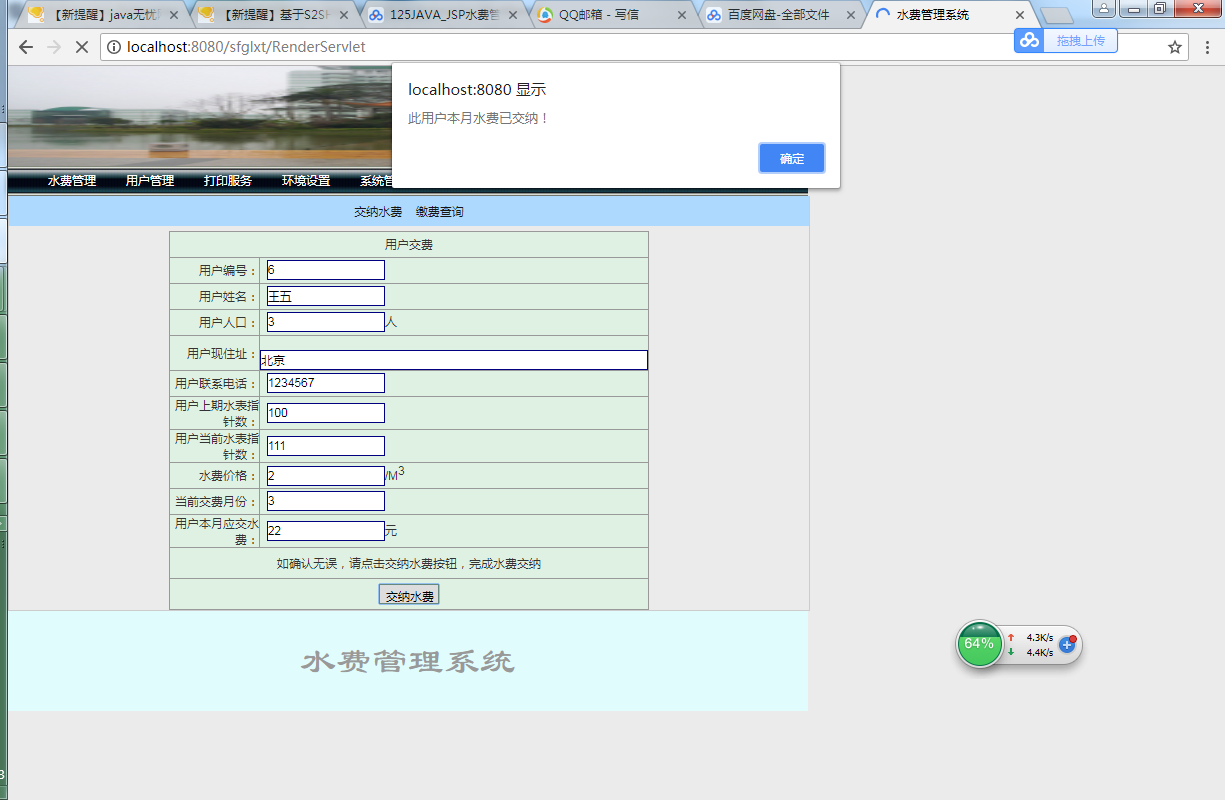Click the Chrome user profile icon
The image size is (1225, 800).
coord(1104,8)
